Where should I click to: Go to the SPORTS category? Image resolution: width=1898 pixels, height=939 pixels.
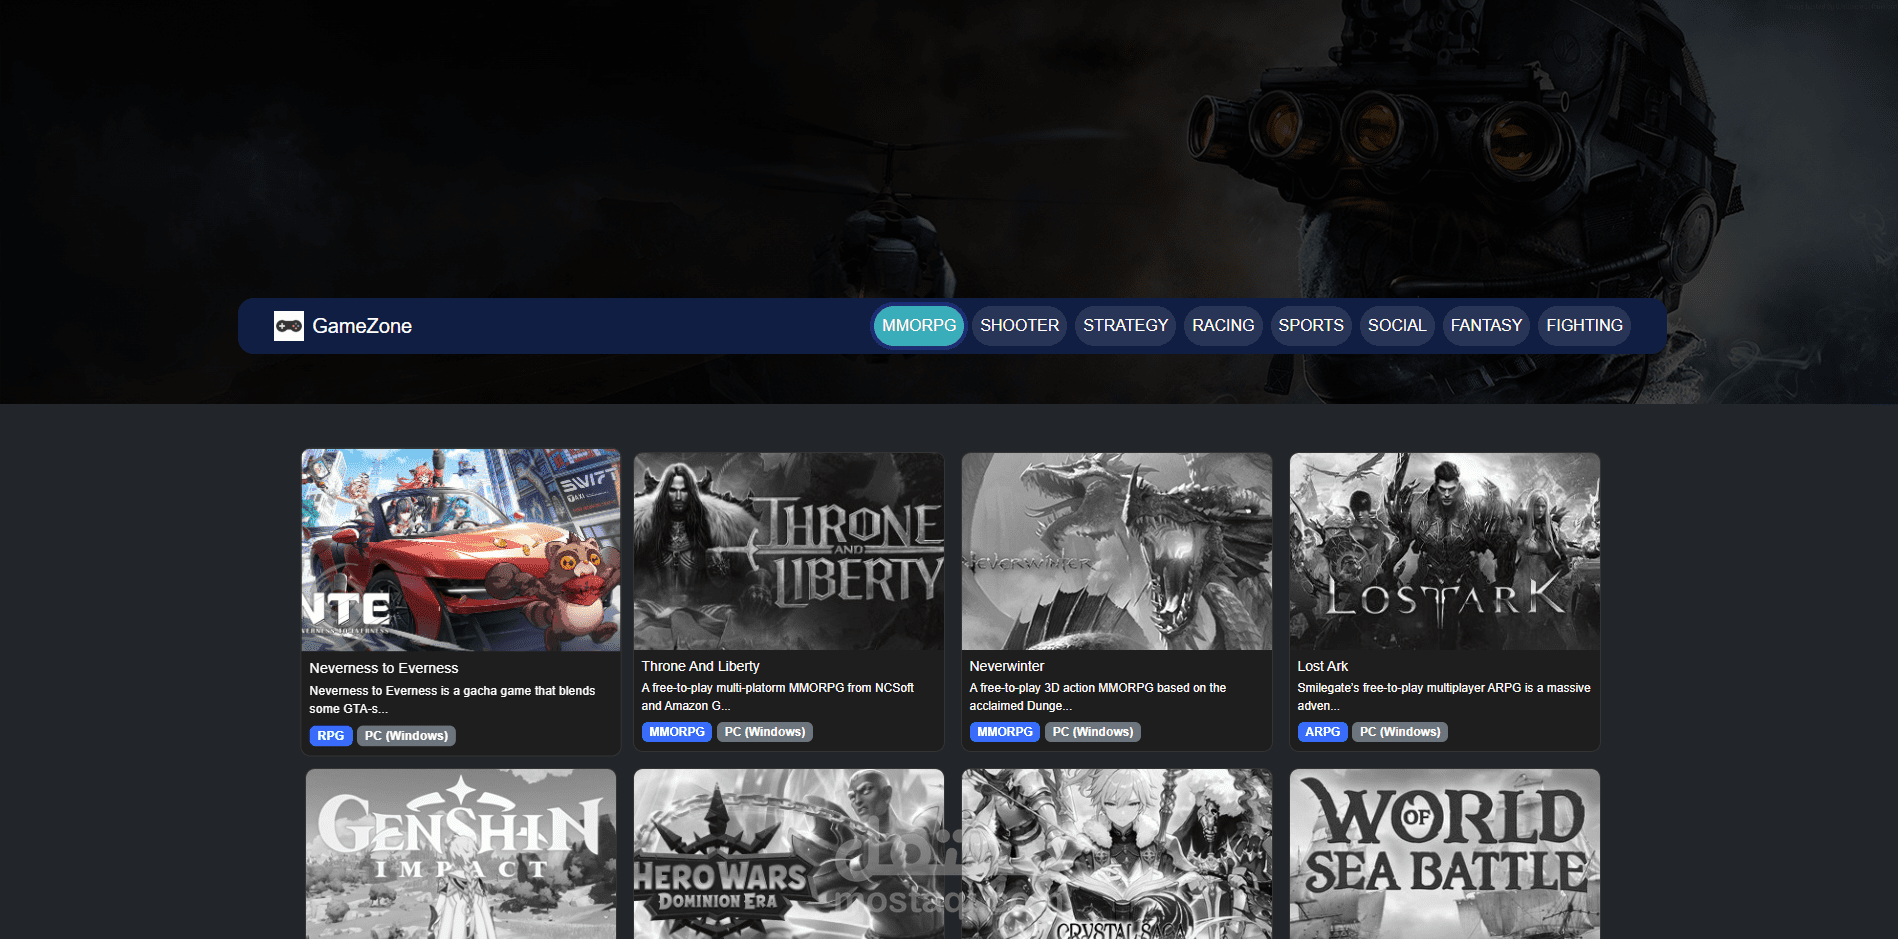[x=1311, y=326]
